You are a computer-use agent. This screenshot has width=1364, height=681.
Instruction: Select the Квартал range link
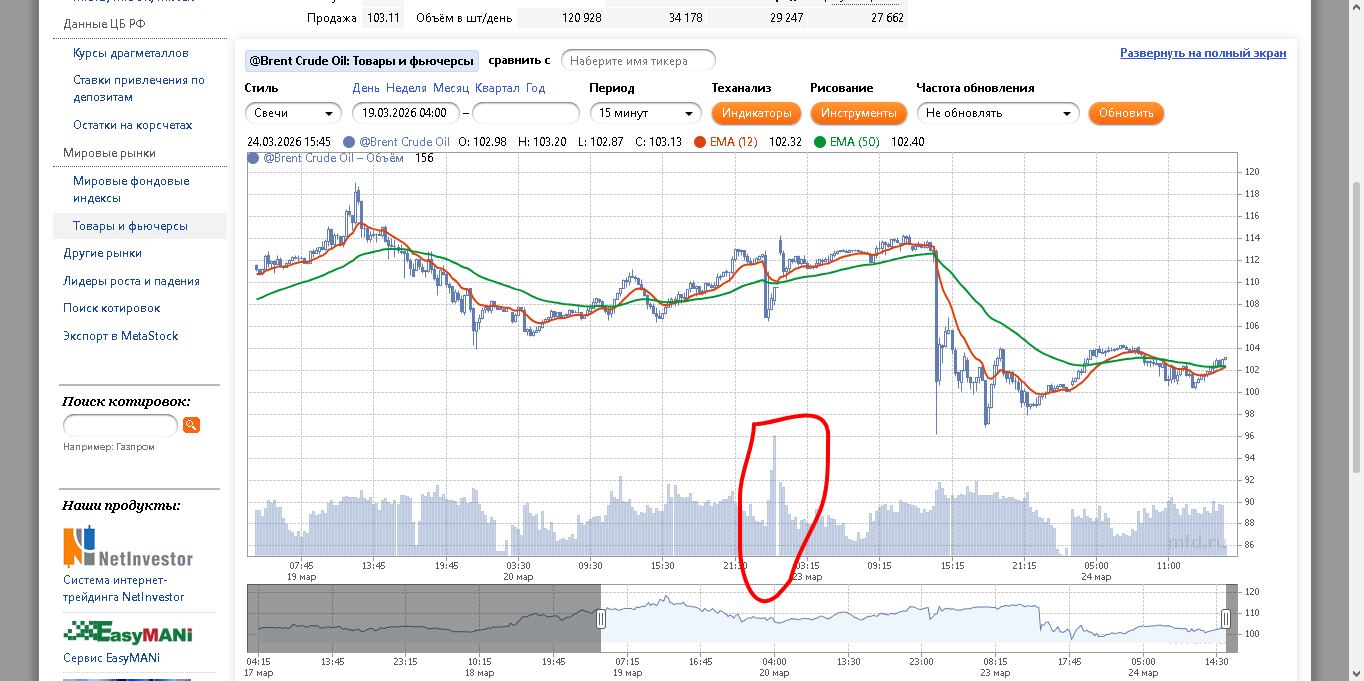point(497,88)
